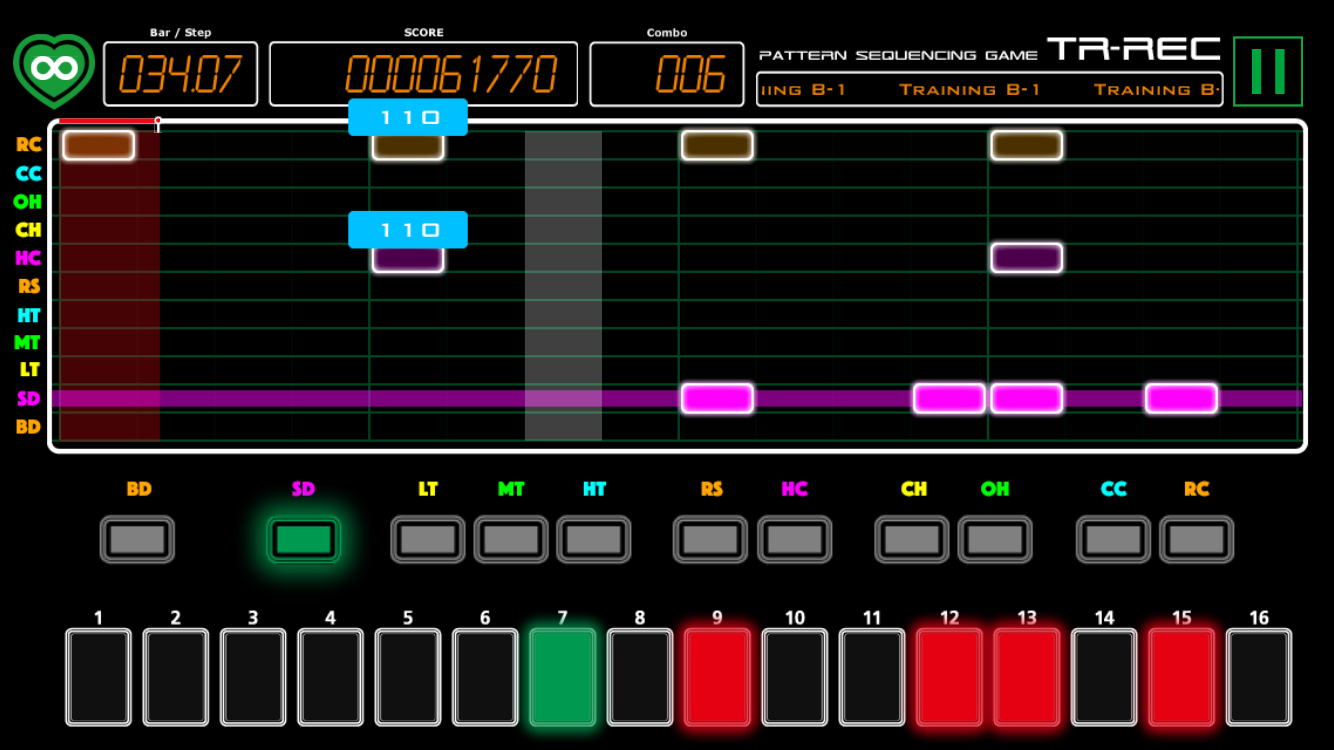
Task: Click the SD note at step 9
Action: pos(717,398)
